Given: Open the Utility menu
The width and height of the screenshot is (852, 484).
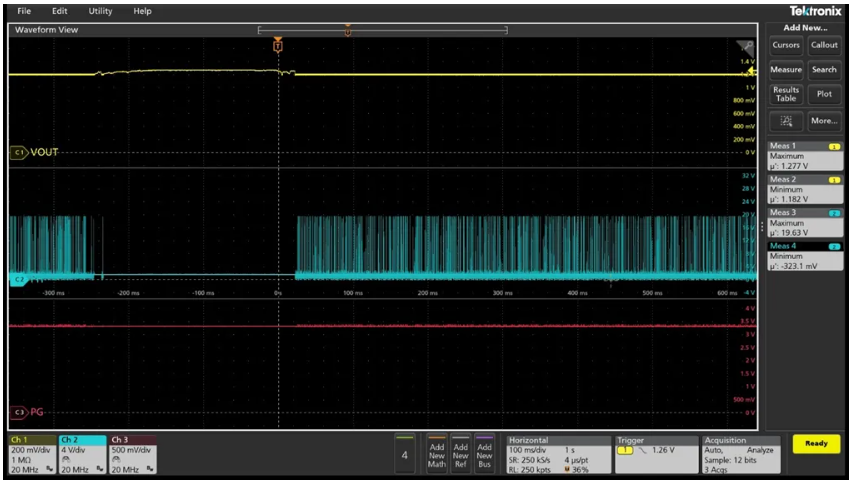Looking at the screenshot, I should pos(100,11).
